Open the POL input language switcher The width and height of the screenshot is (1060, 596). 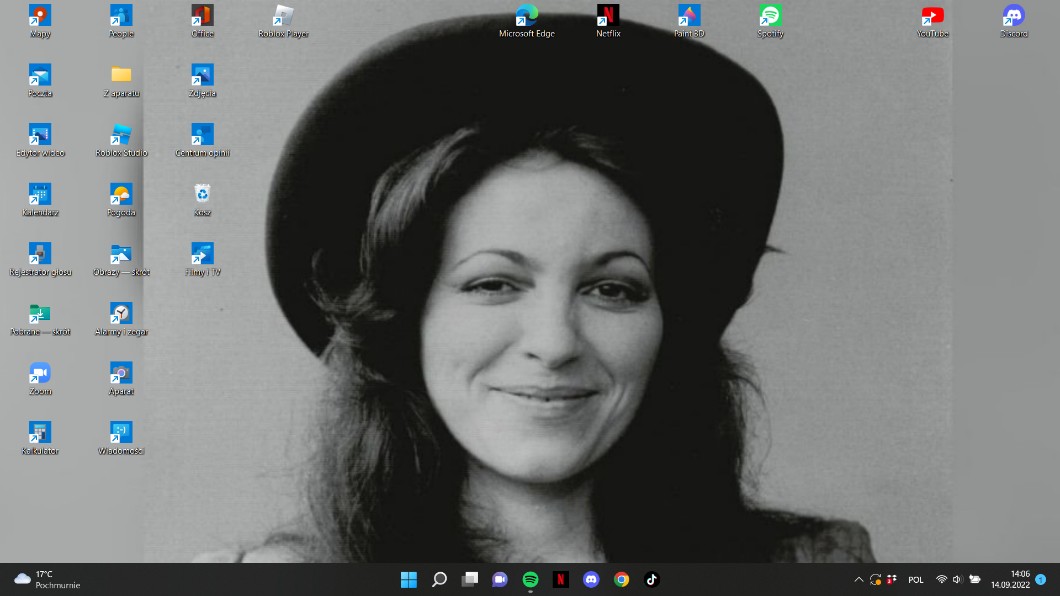915,579
